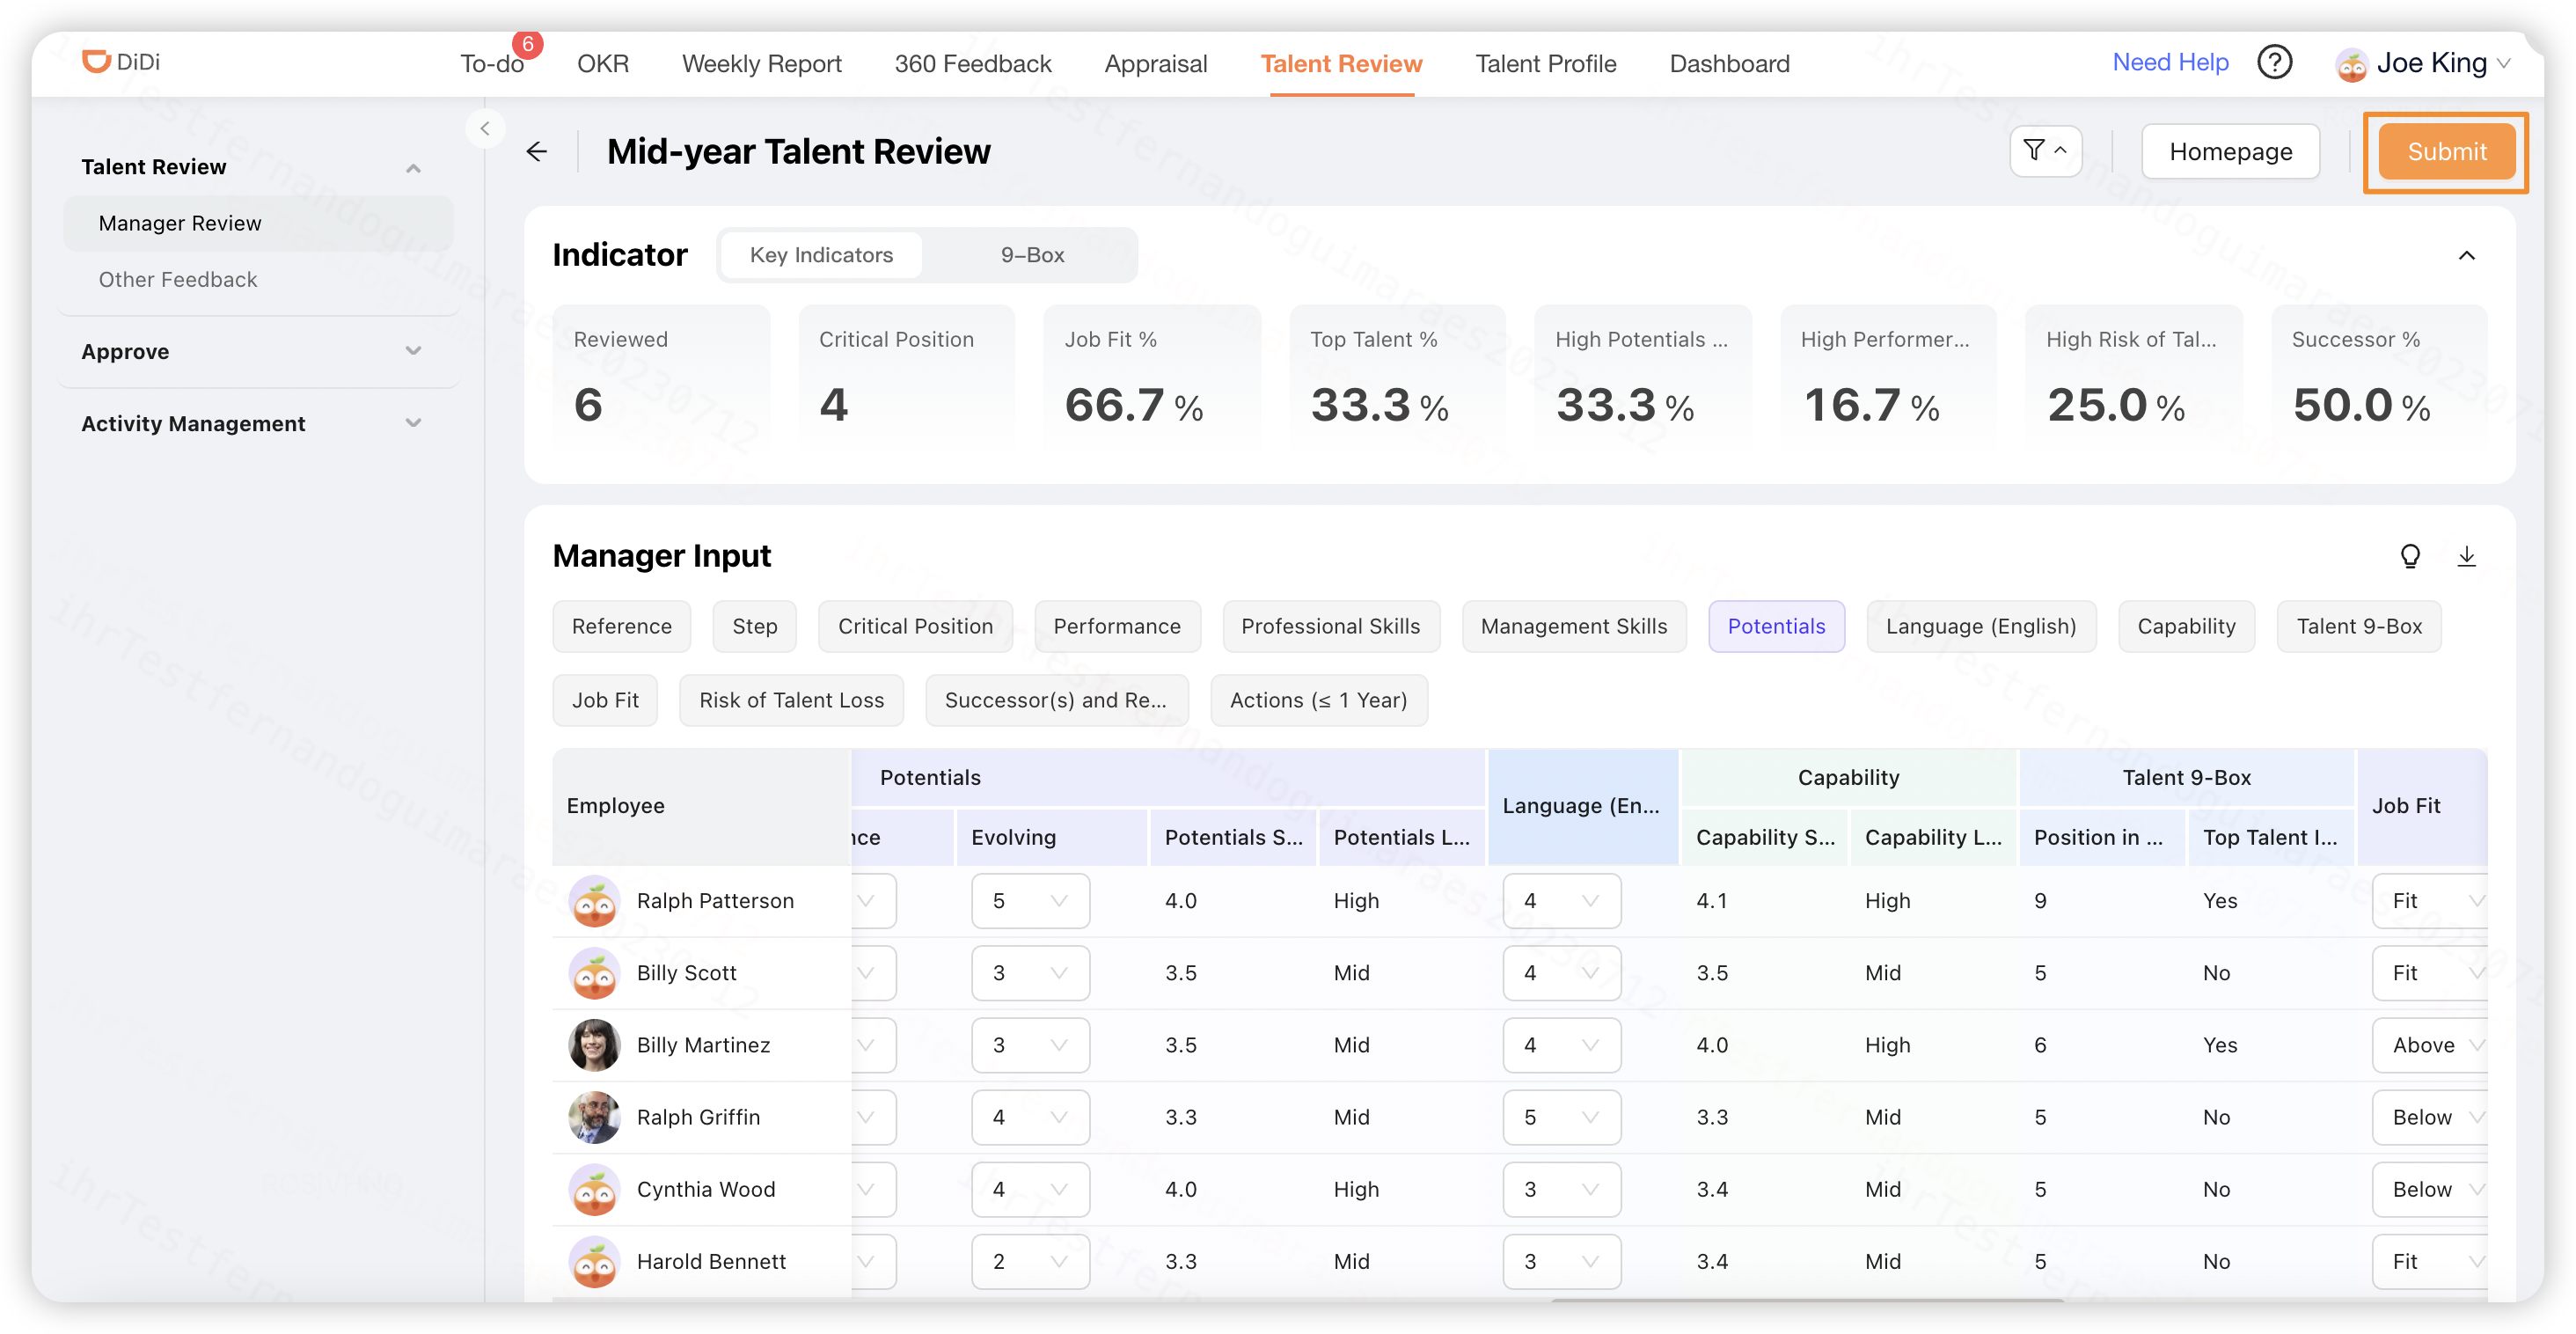
Task: Open the filter funnel button
Action: click(x=2045, y=152)
